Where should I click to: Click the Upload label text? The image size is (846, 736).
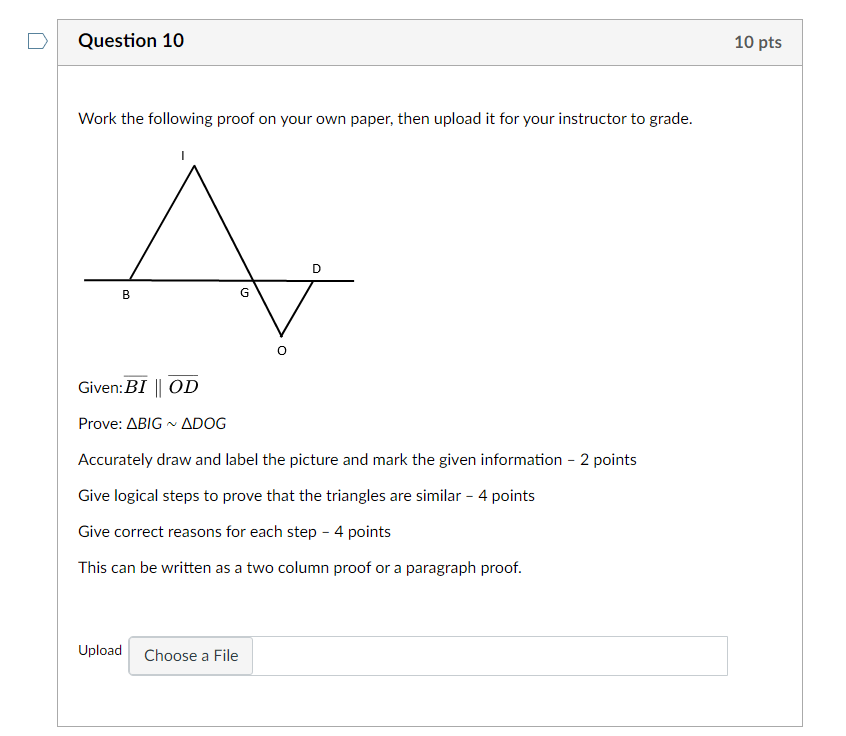click(x=99, y=650)
